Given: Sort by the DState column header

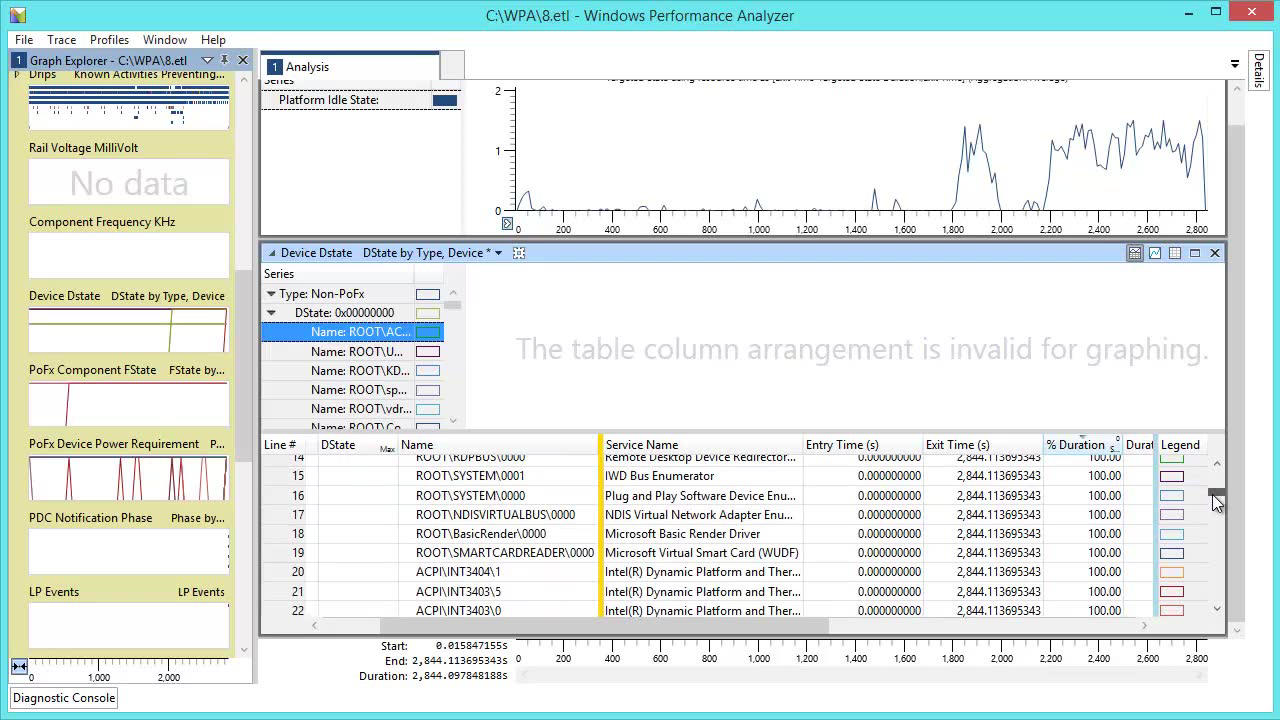Looking at the screenshot, I should pyautogui.click(x=358, y=445).
